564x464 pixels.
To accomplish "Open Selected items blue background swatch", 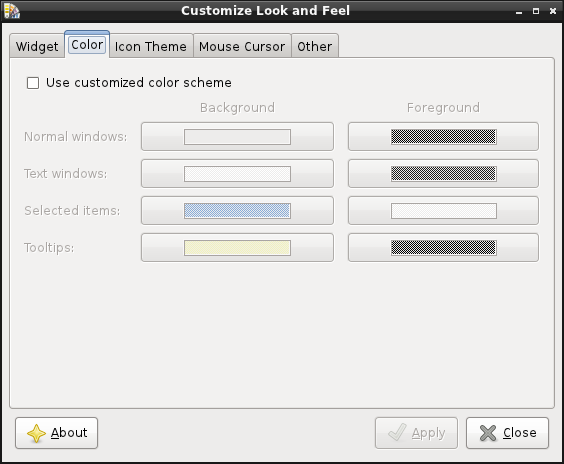I will (x=237, y=211).
